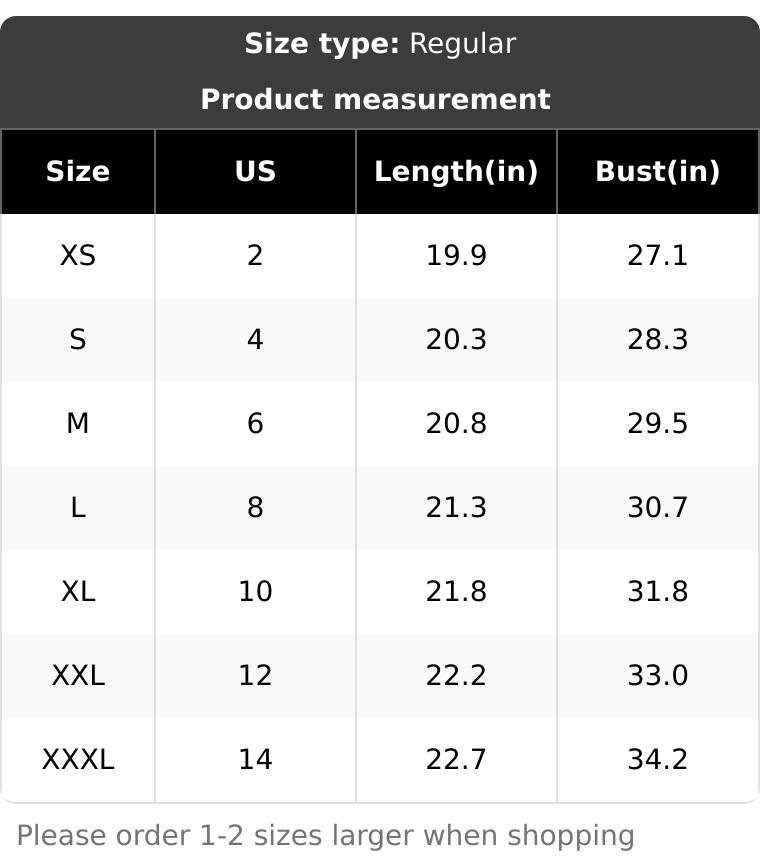Click the 22.2 length value
Screen dimensions: 760x868
[456, 676]
